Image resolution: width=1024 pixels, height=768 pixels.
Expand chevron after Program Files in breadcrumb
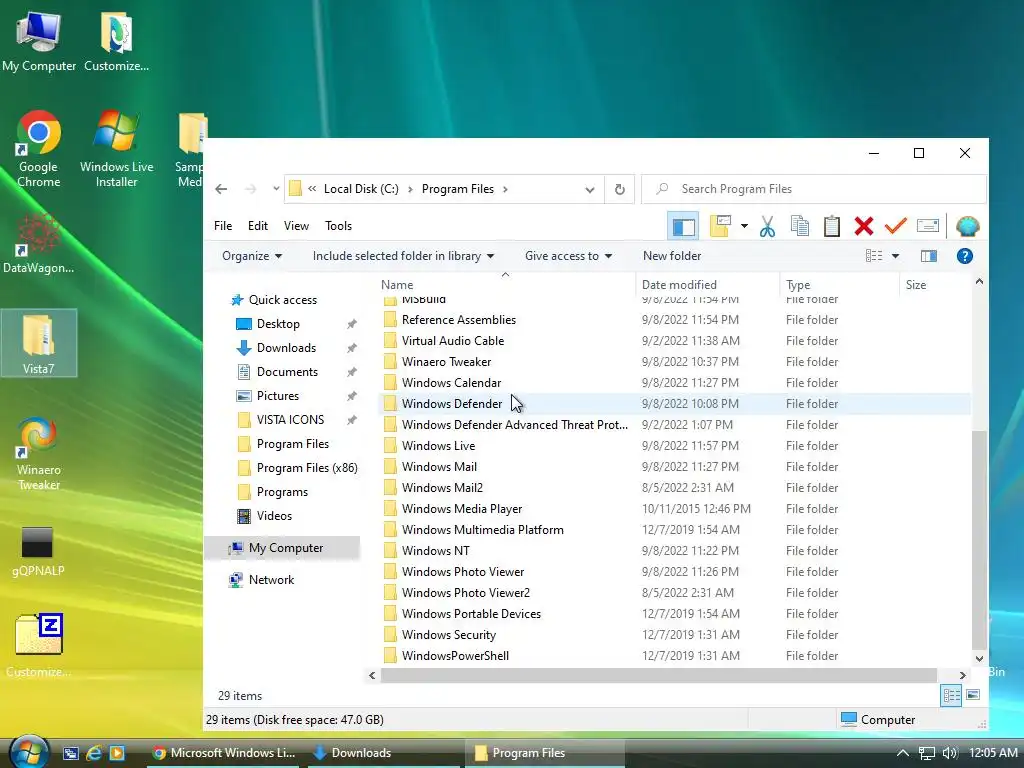(x=505, y=189)
